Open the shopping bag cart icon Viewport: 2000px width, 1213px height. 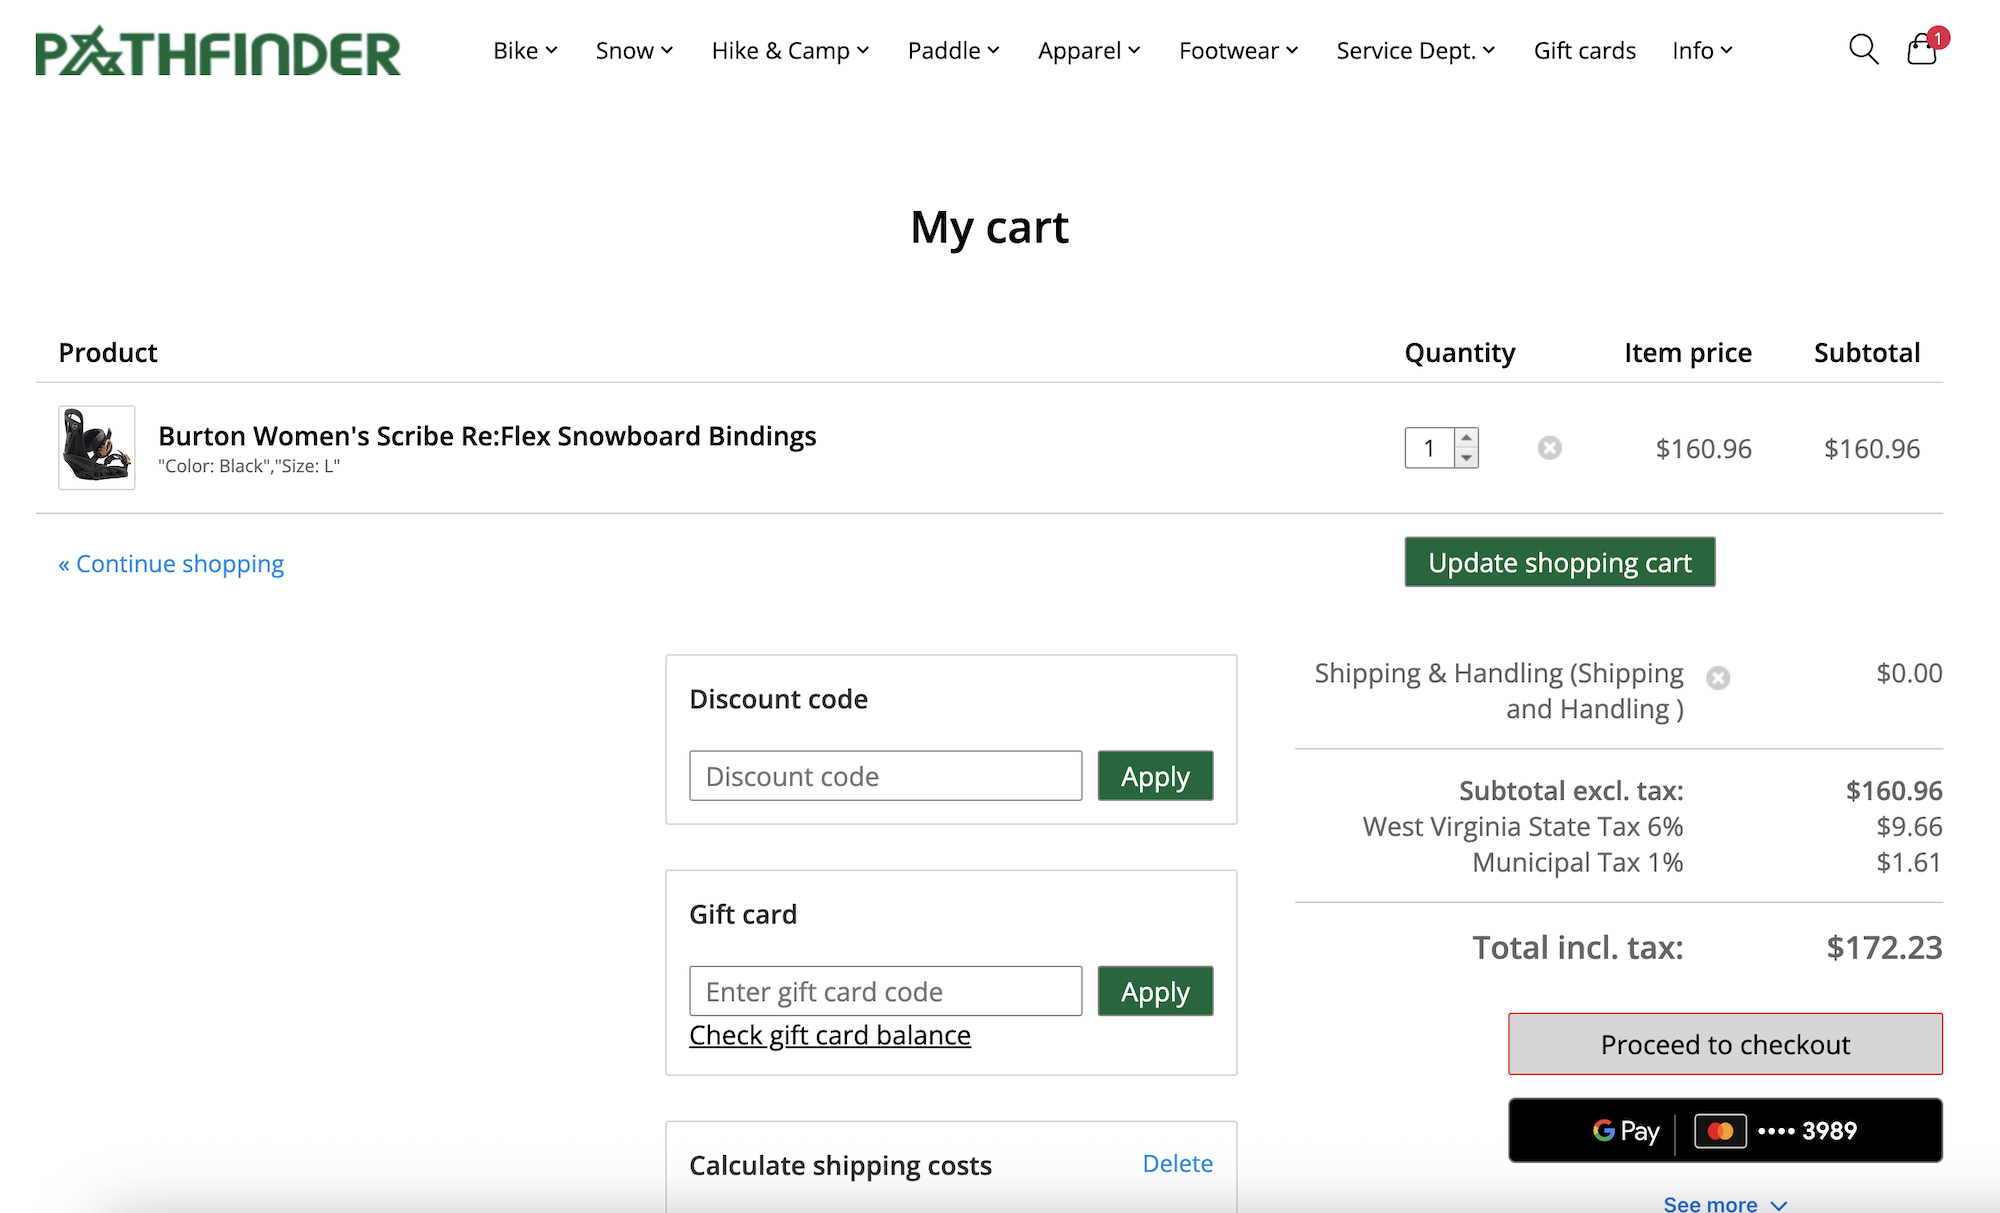[1924, 48]
